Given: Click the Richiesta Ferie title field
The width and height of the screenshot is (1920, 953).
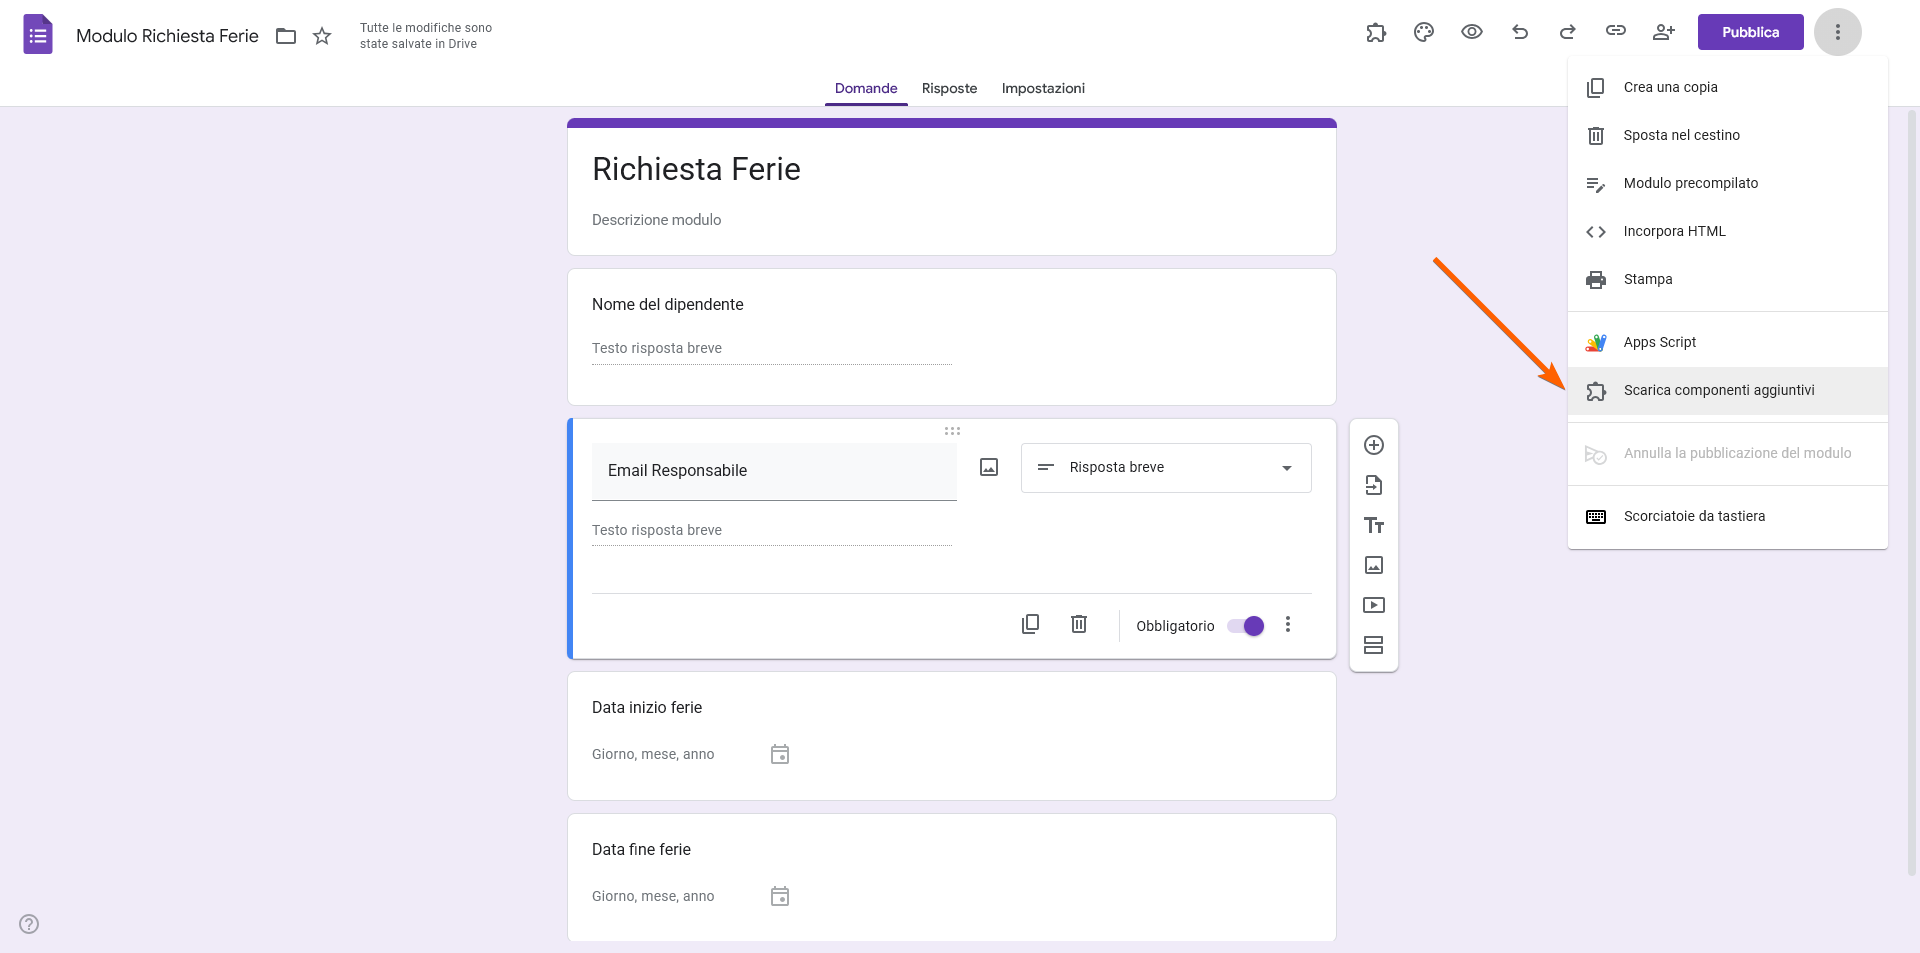Looking at the screenshot, I should tap(696, 169).
